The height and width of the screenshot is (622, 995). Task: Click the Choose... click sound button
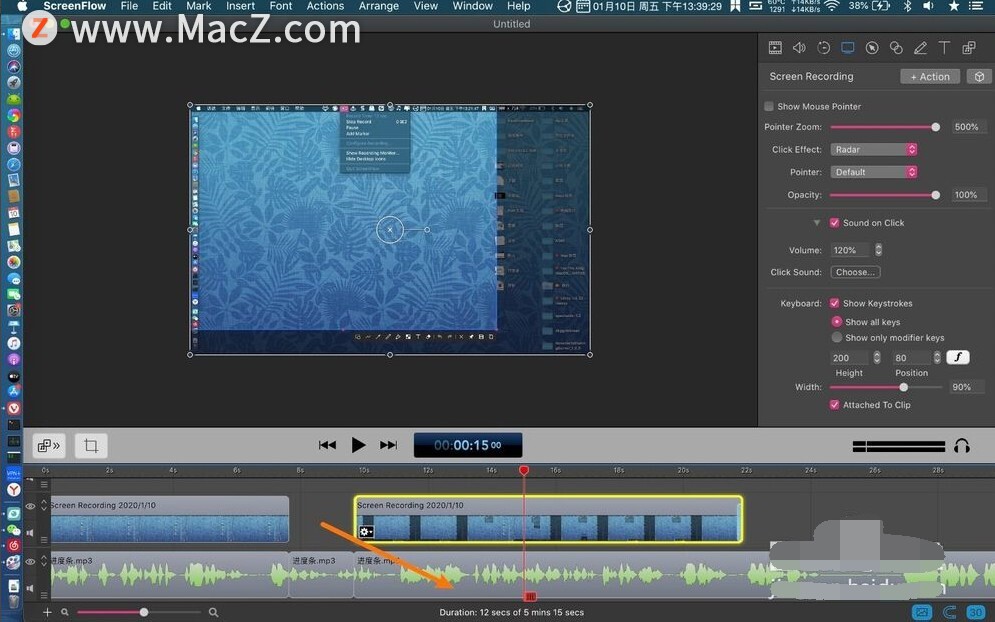(x=855, y=272)
